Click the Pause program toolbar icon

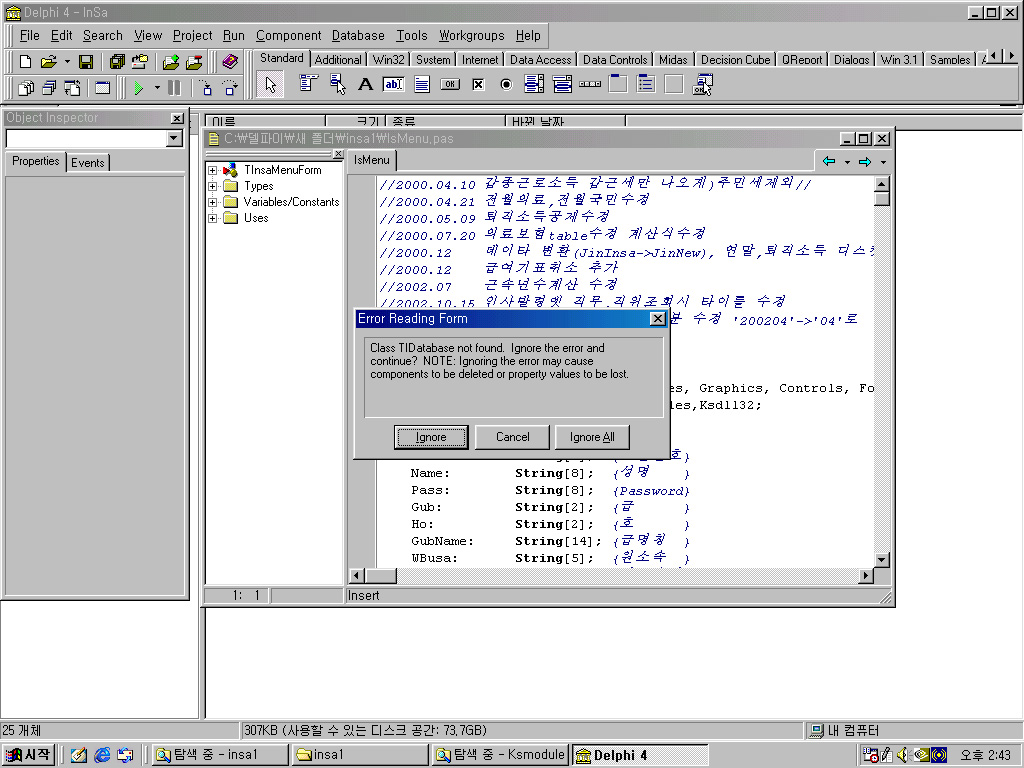coord(175,88)
